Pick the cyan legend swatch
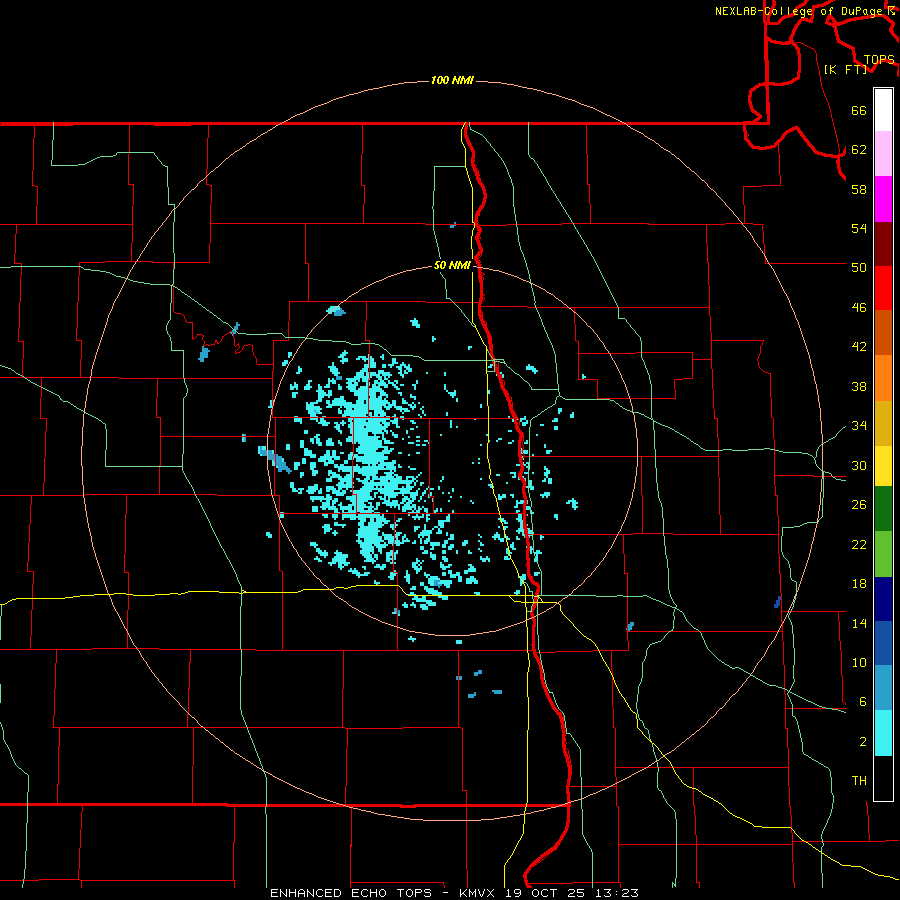Viewport: 900px width, 900px height. pos(883,733)
